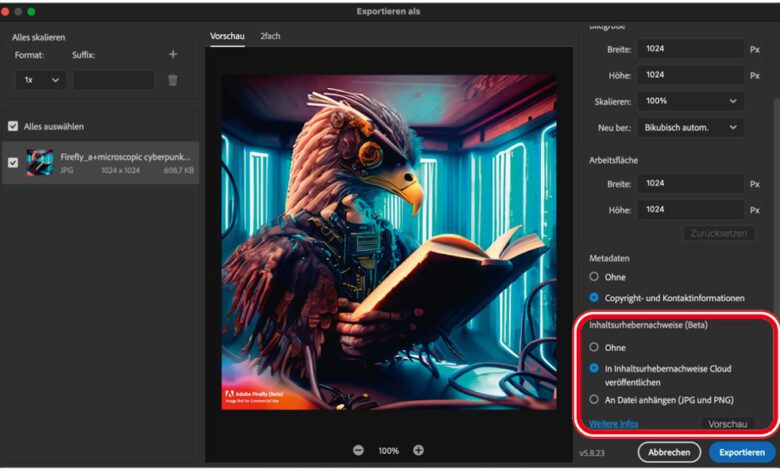Click the blue 'Exportieren' button

coord(742,452)
